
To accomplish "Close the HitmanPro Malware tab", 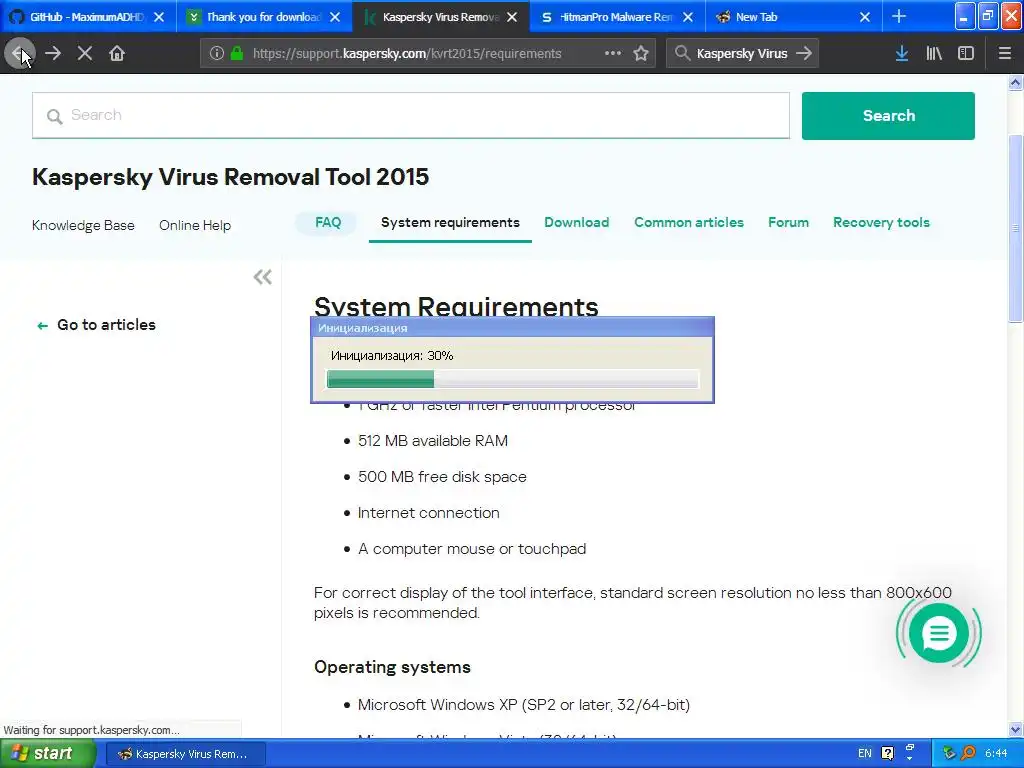I will [x=688, y=17].
